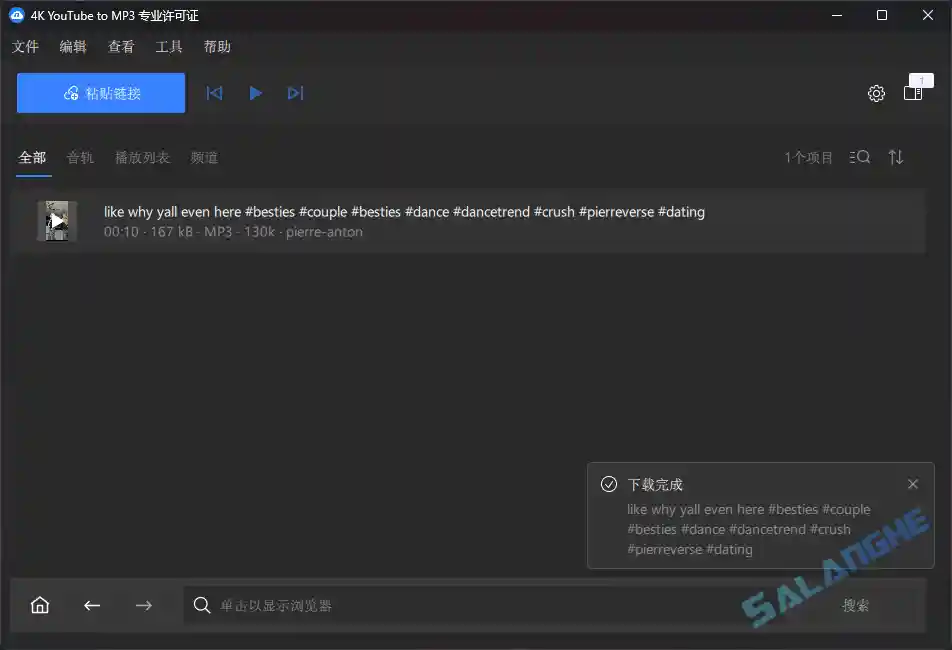Open the 帮助 menu
This screenshot has width=952, height=650.
click(217, 46)
